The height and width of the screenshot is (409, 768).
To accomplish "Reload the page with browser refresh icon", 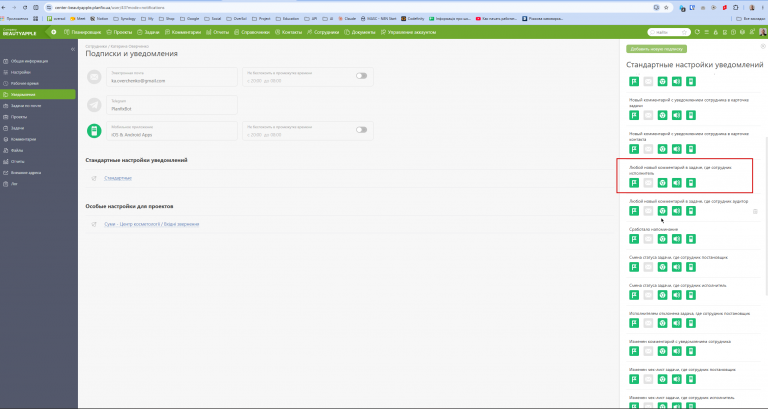I will point(25,7).
